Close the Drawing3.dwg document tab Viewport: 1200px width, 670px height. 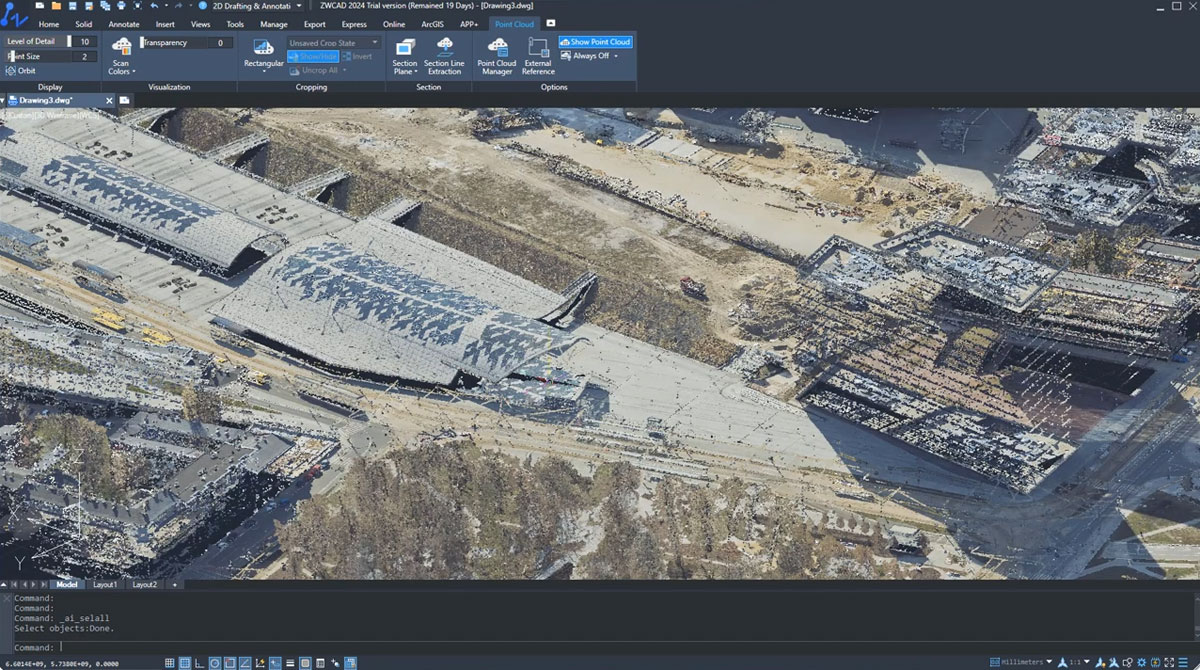(x=107, y=100)
